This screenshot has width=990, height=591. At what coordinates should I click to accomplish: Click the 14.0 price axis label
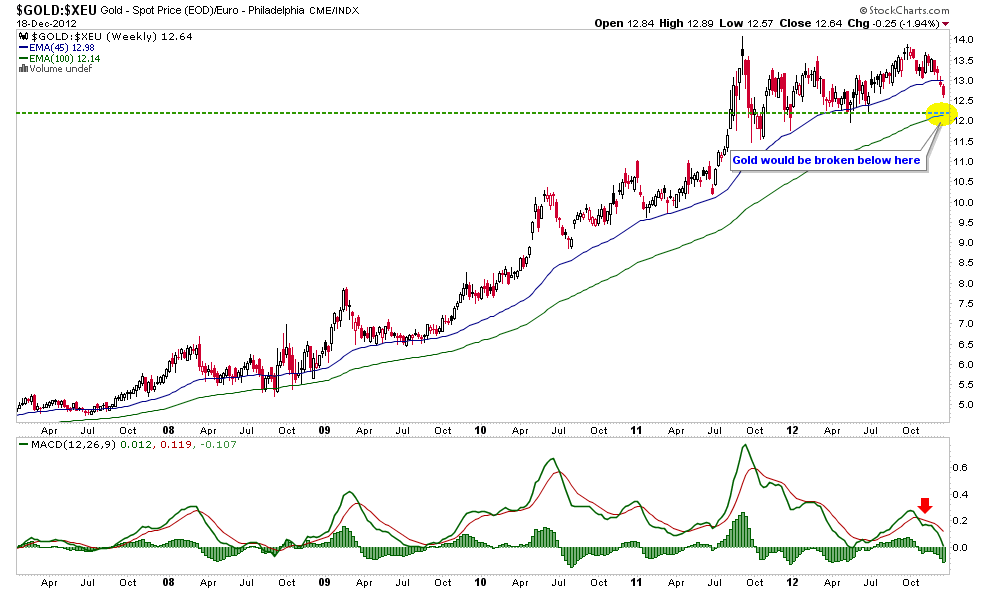[x=965, y=40]
